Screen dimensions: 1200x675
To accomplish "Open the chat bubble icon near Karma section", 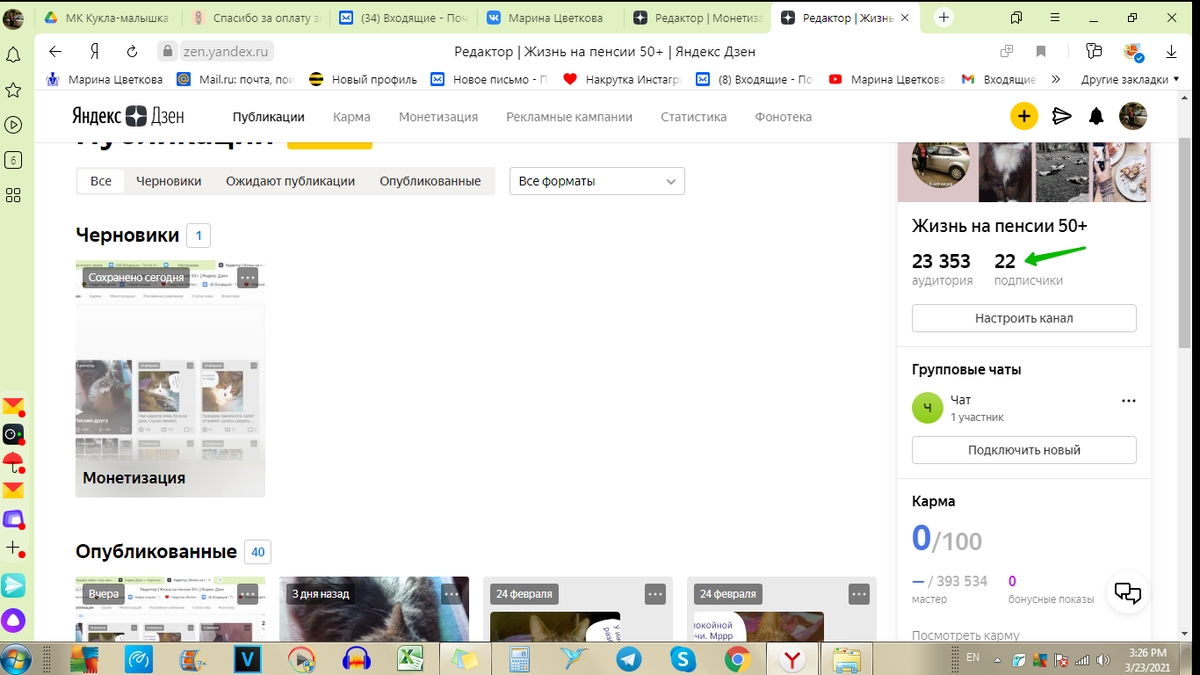I will [x=1127, y=593].
